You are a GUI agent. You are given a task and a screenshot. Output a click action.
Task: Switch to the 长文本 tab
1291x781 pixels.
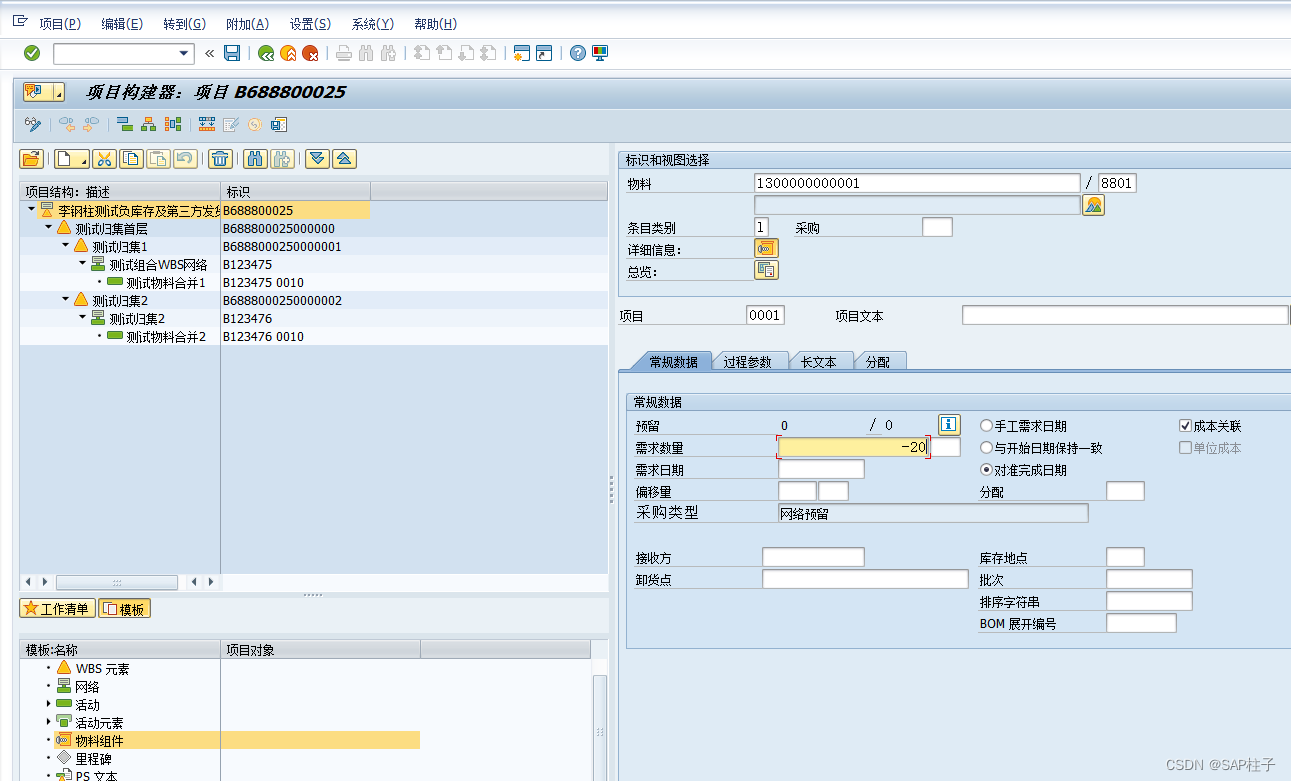[x=819, y=362]
